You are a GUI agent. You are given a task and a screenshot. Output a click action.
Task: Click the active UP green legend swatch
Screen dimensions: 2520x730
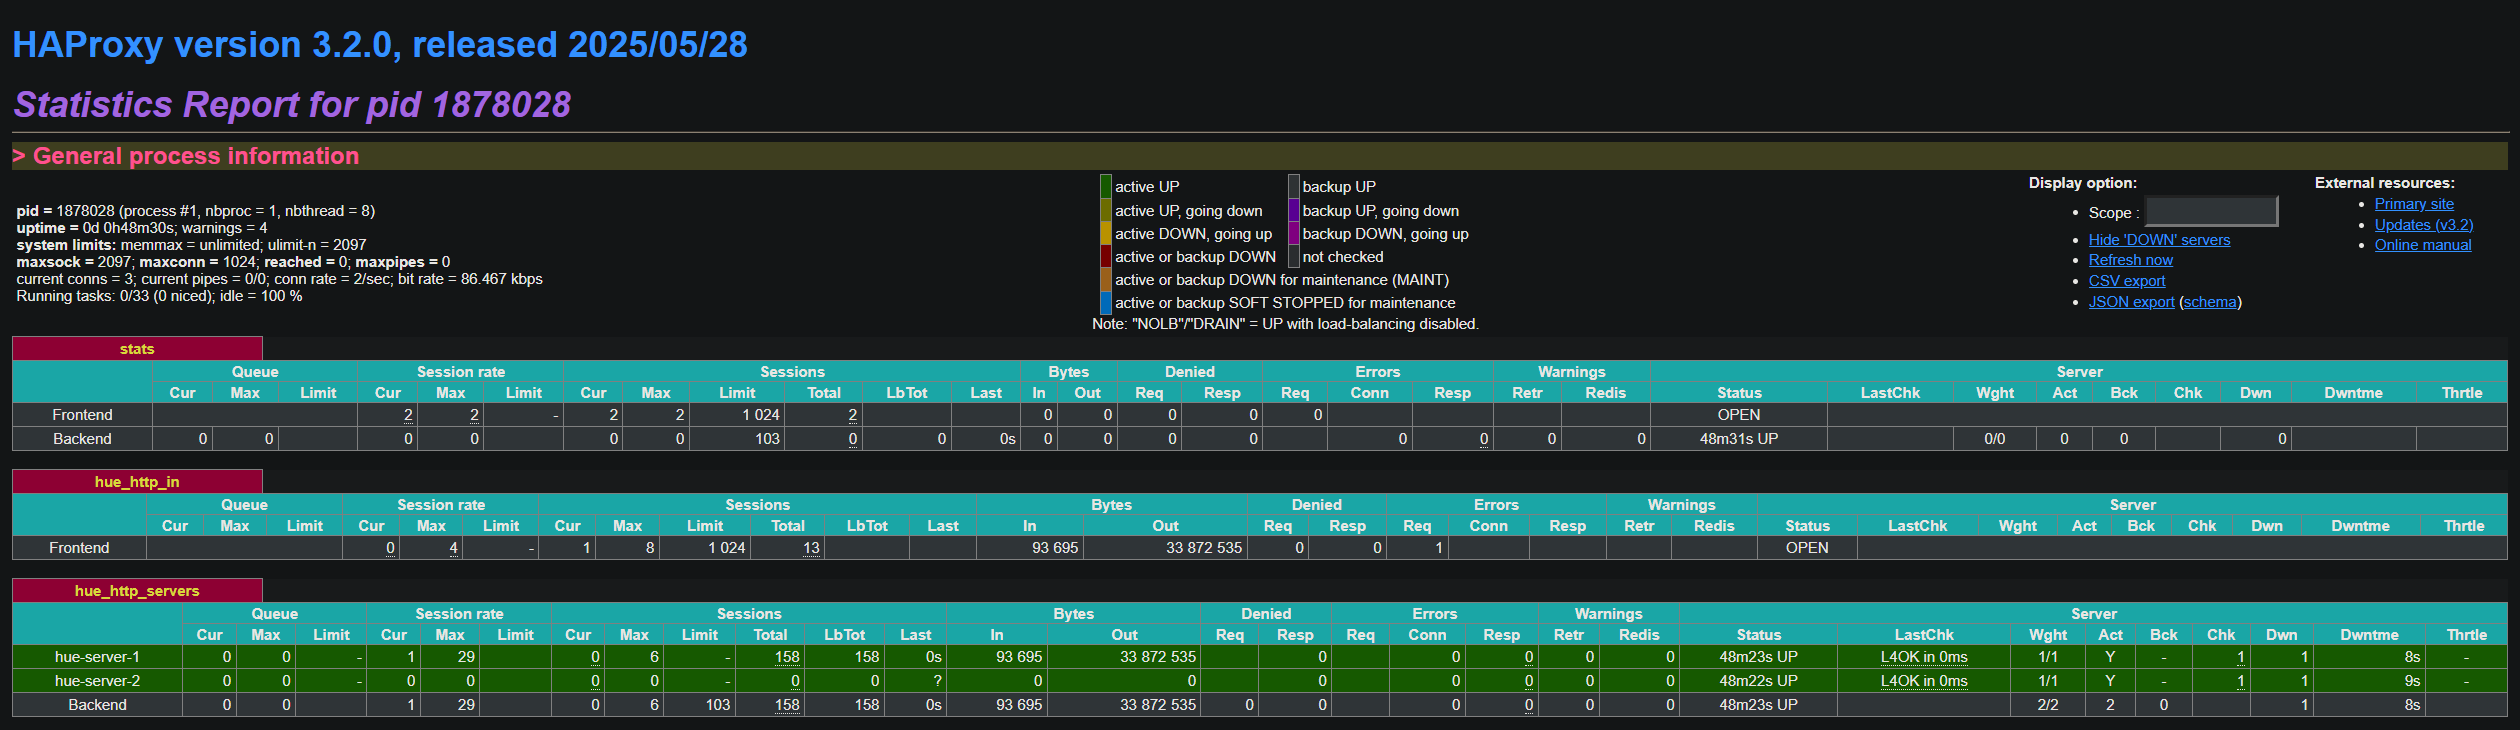click(1106, 186)
